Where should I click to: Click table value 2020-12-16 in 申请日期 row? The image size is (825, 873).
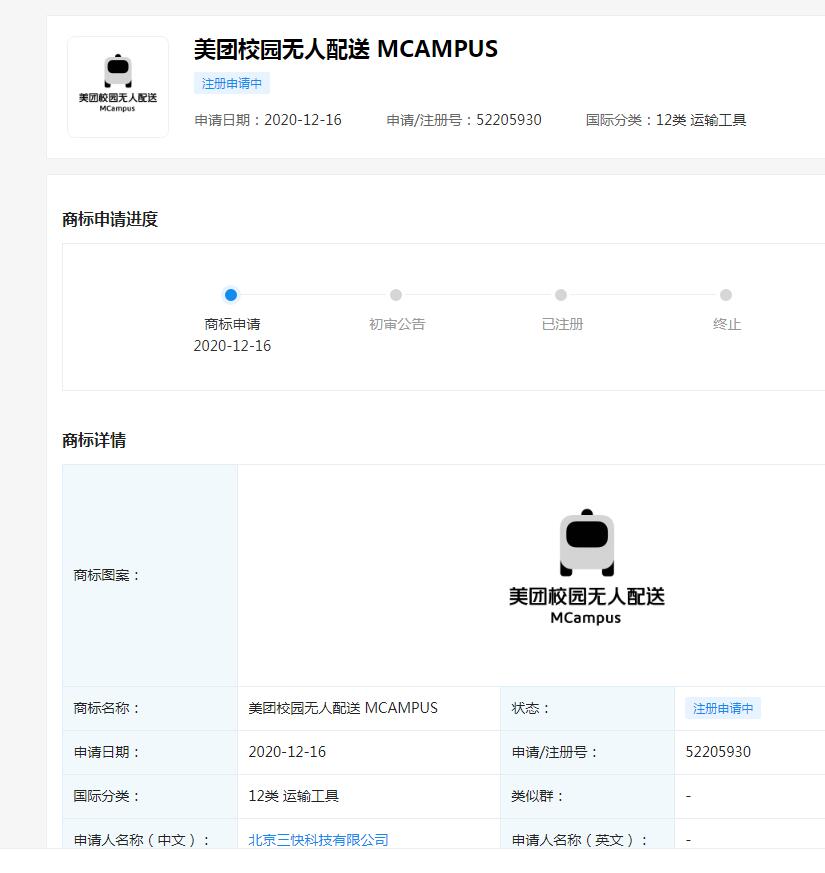287,752
